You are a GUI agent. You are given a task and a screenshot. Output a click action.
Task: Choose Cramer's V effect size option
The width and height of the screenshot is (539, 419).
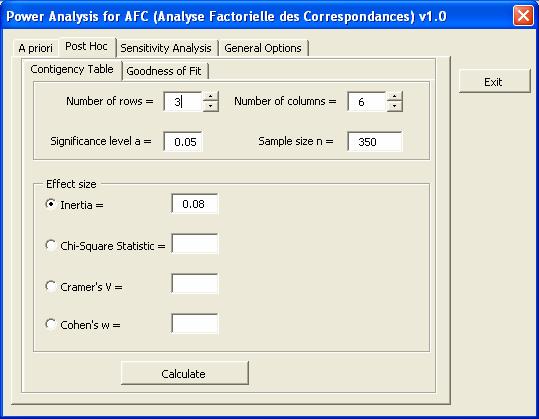pyautogui.click(x=51, y=286)
